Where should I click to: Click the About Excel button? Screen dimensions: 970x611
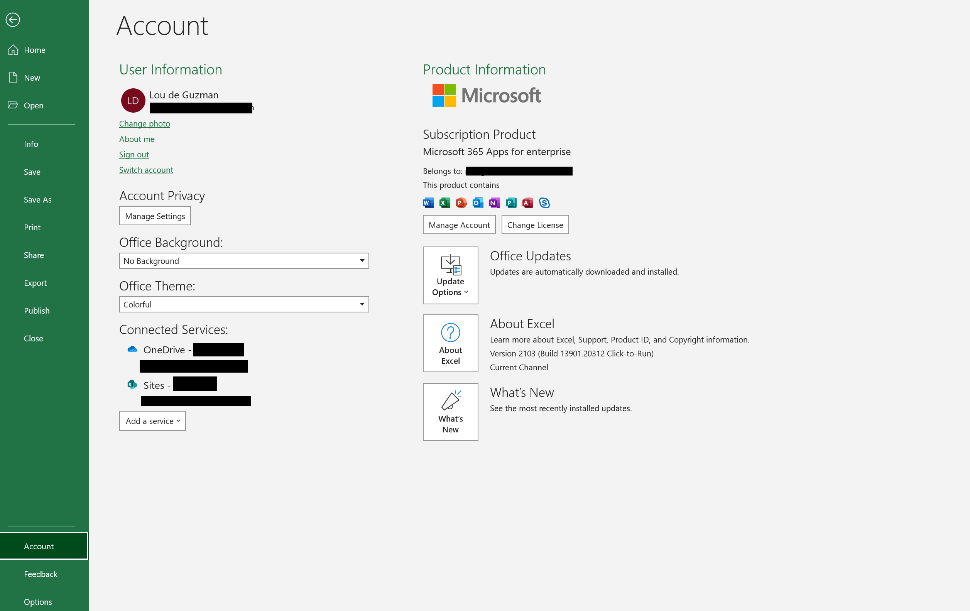click(450, 343)
